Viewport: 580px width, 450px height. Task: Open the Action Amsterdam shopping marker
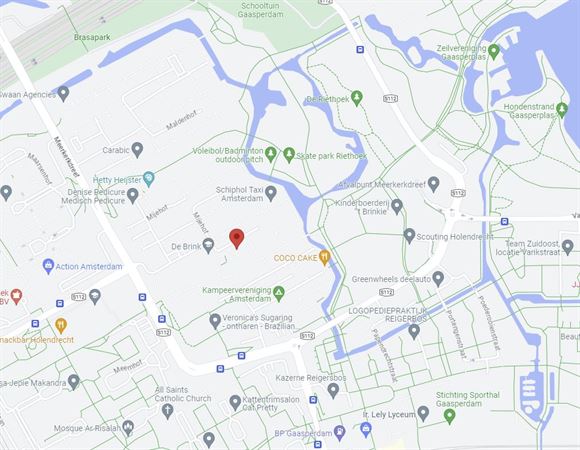pyautogui.click(x=48, y=266)
